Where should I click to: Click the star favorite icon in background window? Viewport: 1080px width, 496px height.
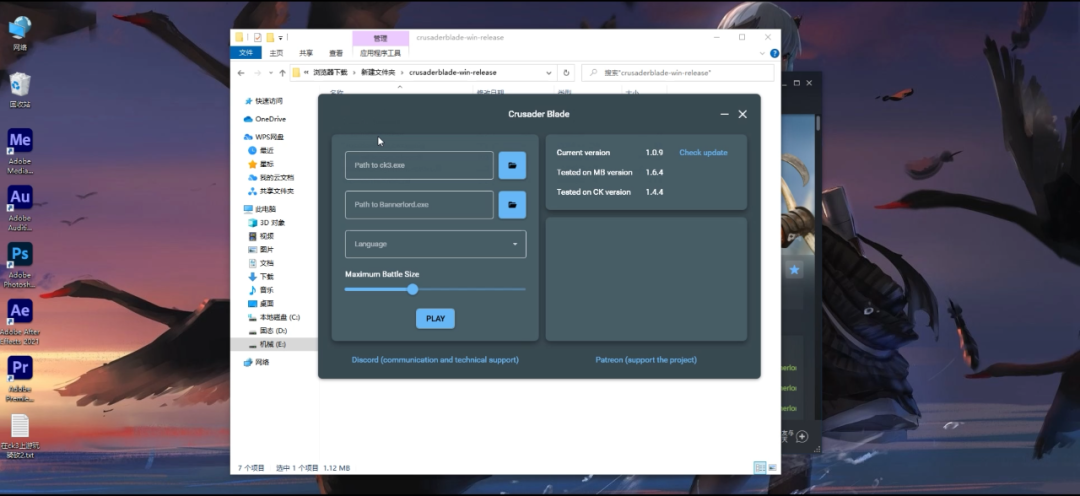(x=794, y=270)
